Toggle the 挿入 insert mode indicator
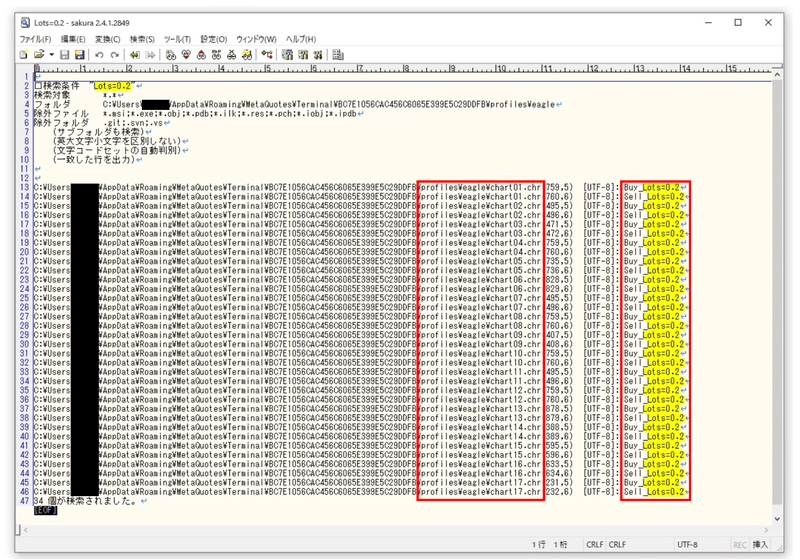The width and height of the screenshot is (800, 560). [x=760, y=545]
